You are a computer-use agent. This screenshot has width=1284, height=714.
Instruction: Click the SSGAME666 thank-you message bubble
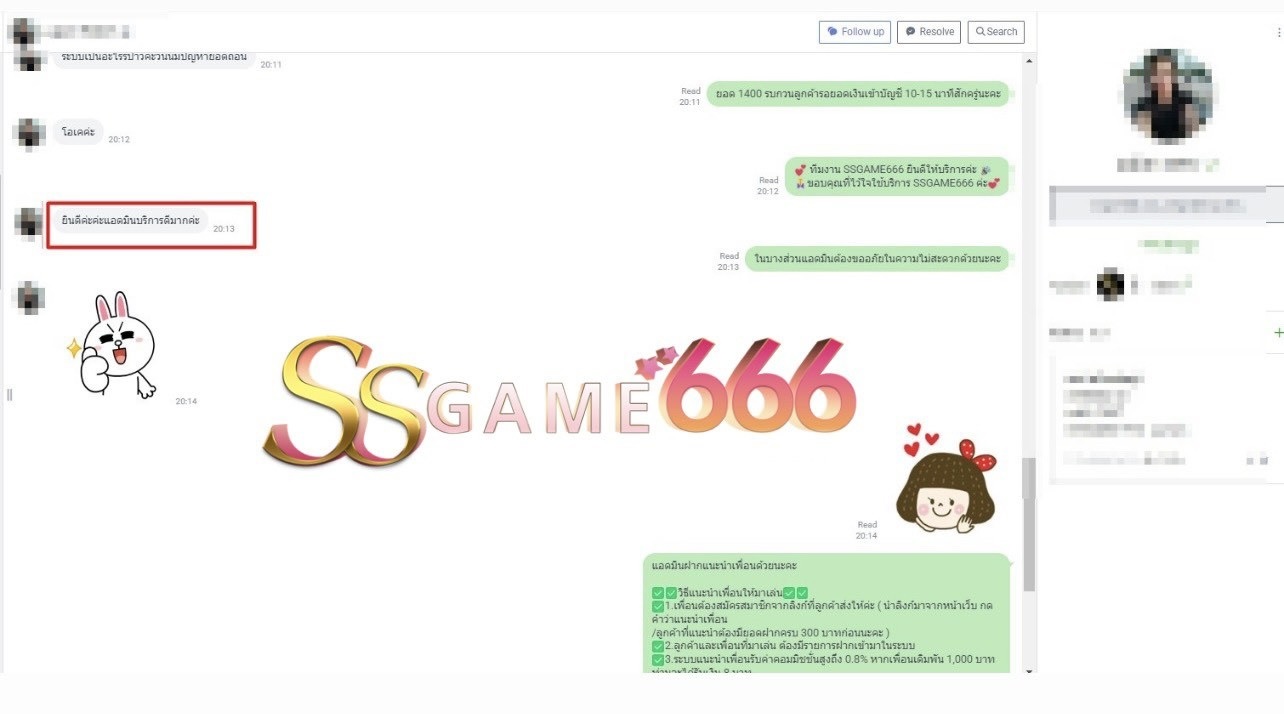tap(896, 177)
